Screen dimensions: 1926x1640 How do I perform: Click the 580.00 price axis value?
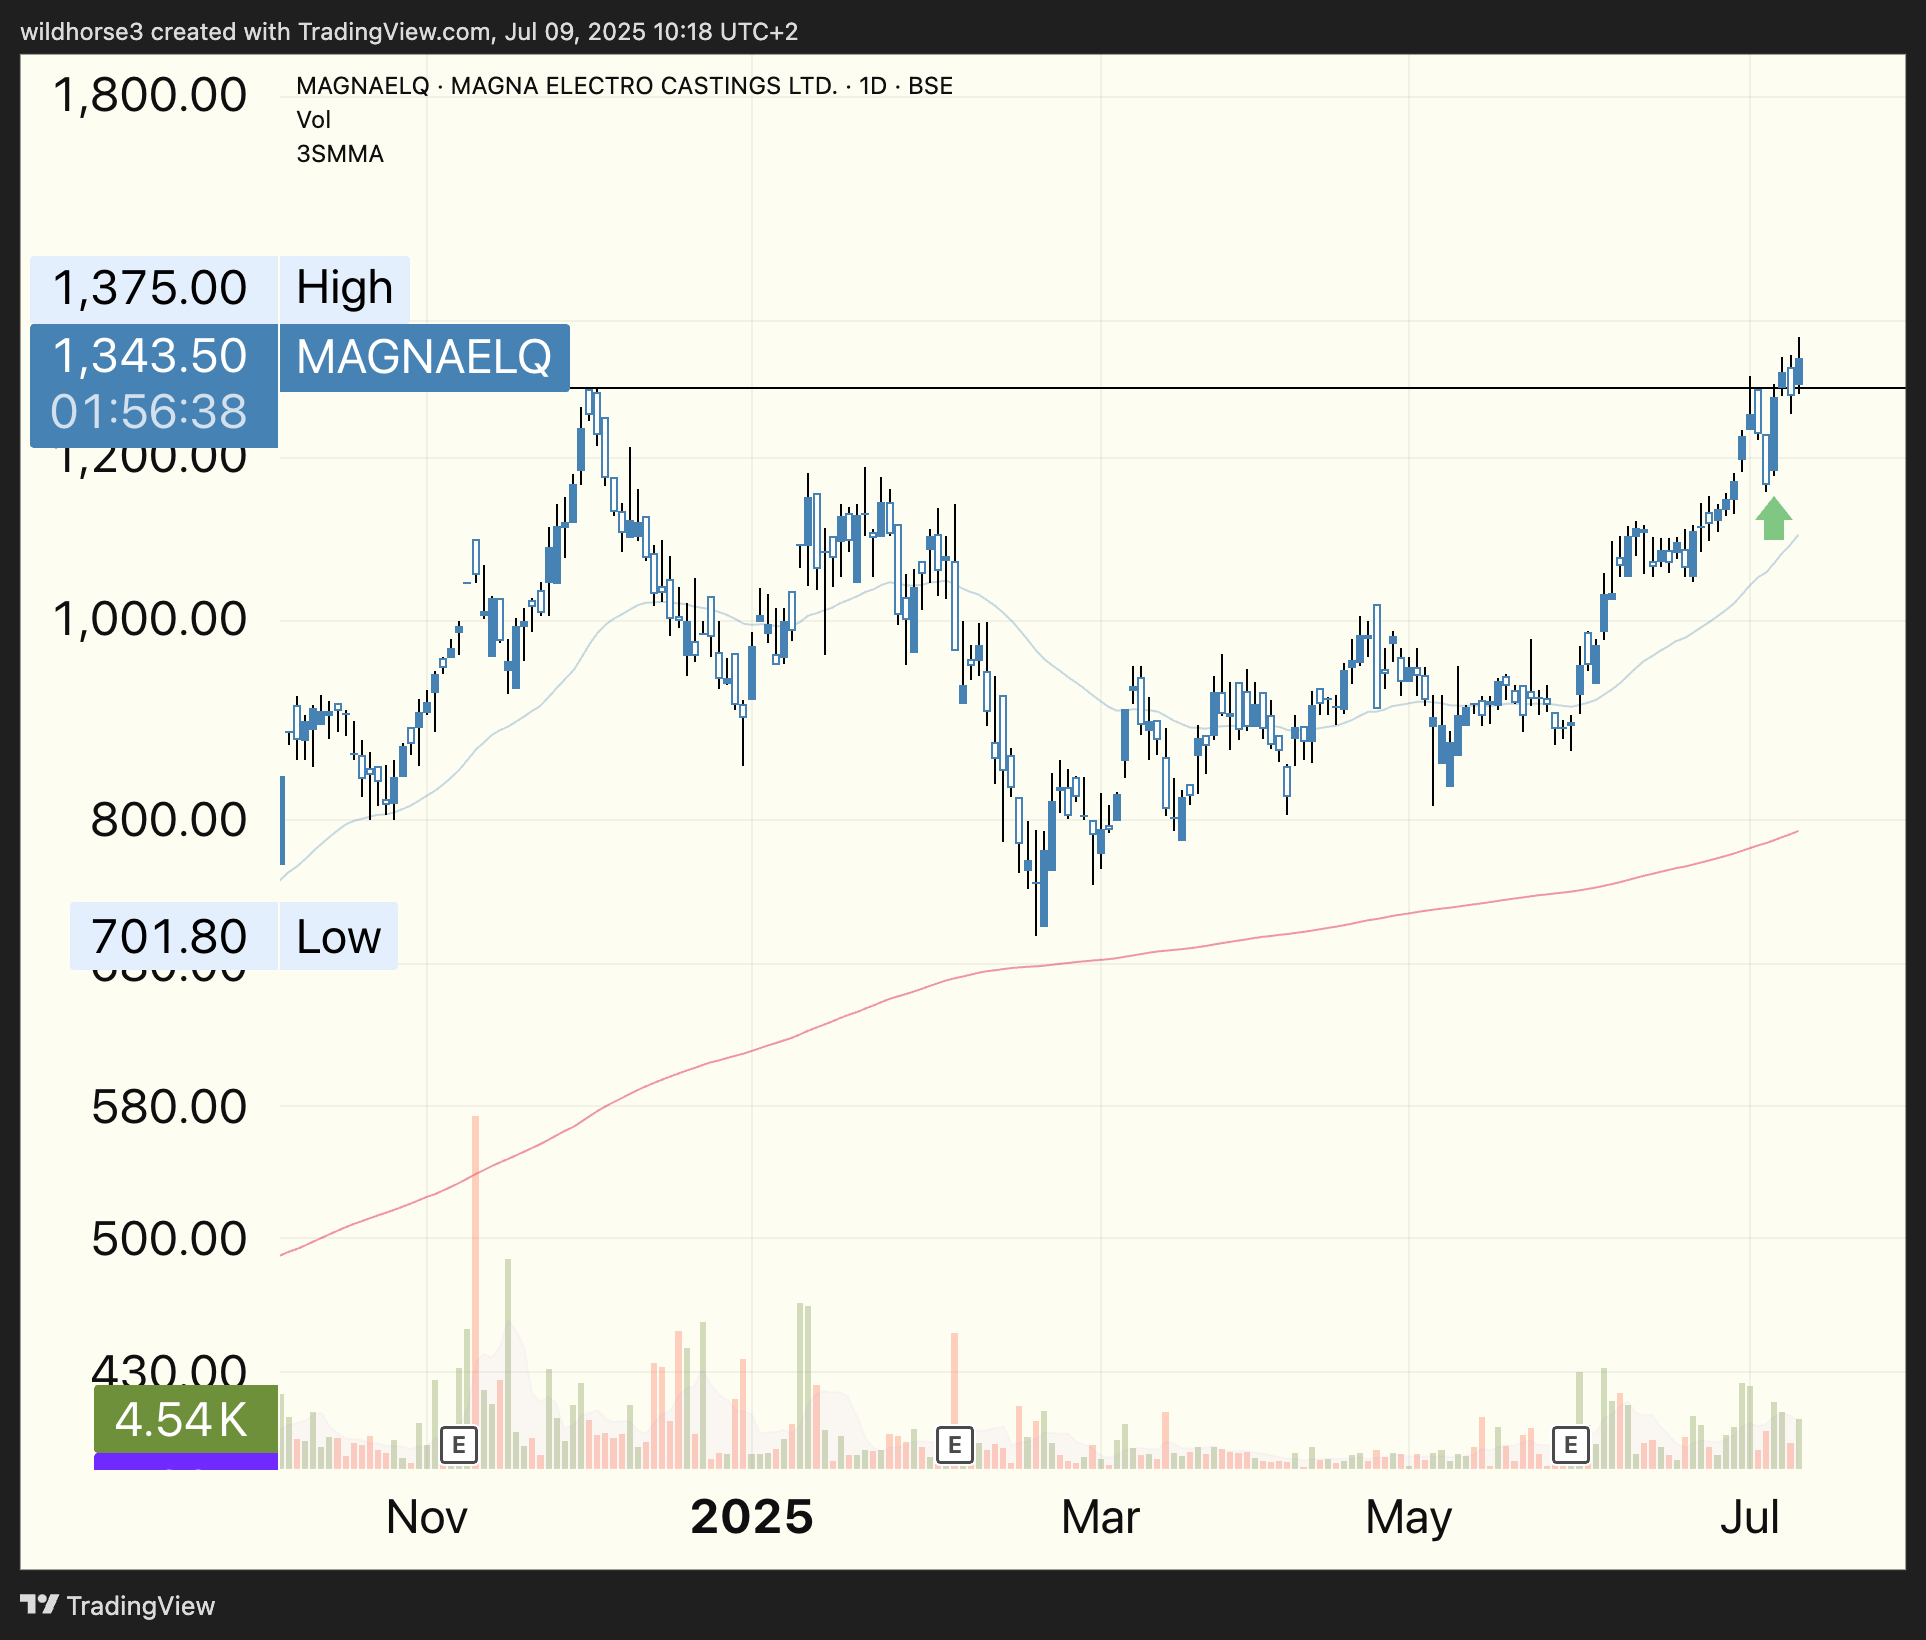tap(168, 1107)
